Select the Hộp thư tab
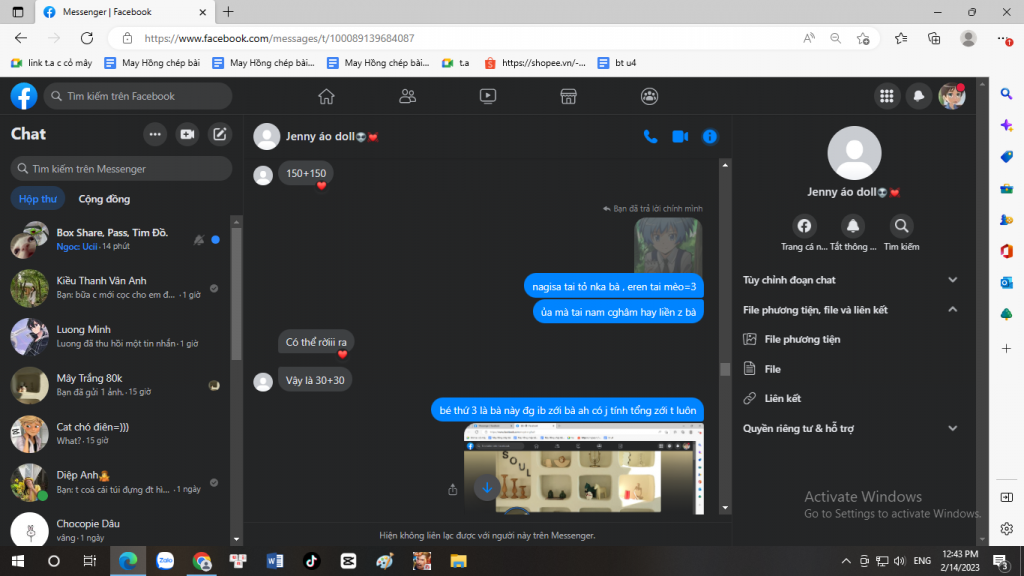1024x576 pixels. pyautogui.click(x=38, y=199)
